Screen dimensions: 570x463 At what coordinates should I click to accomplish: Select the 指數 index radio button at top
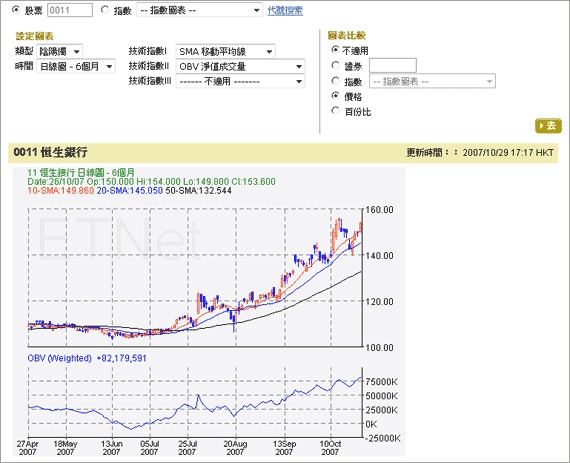click(105, 10)
